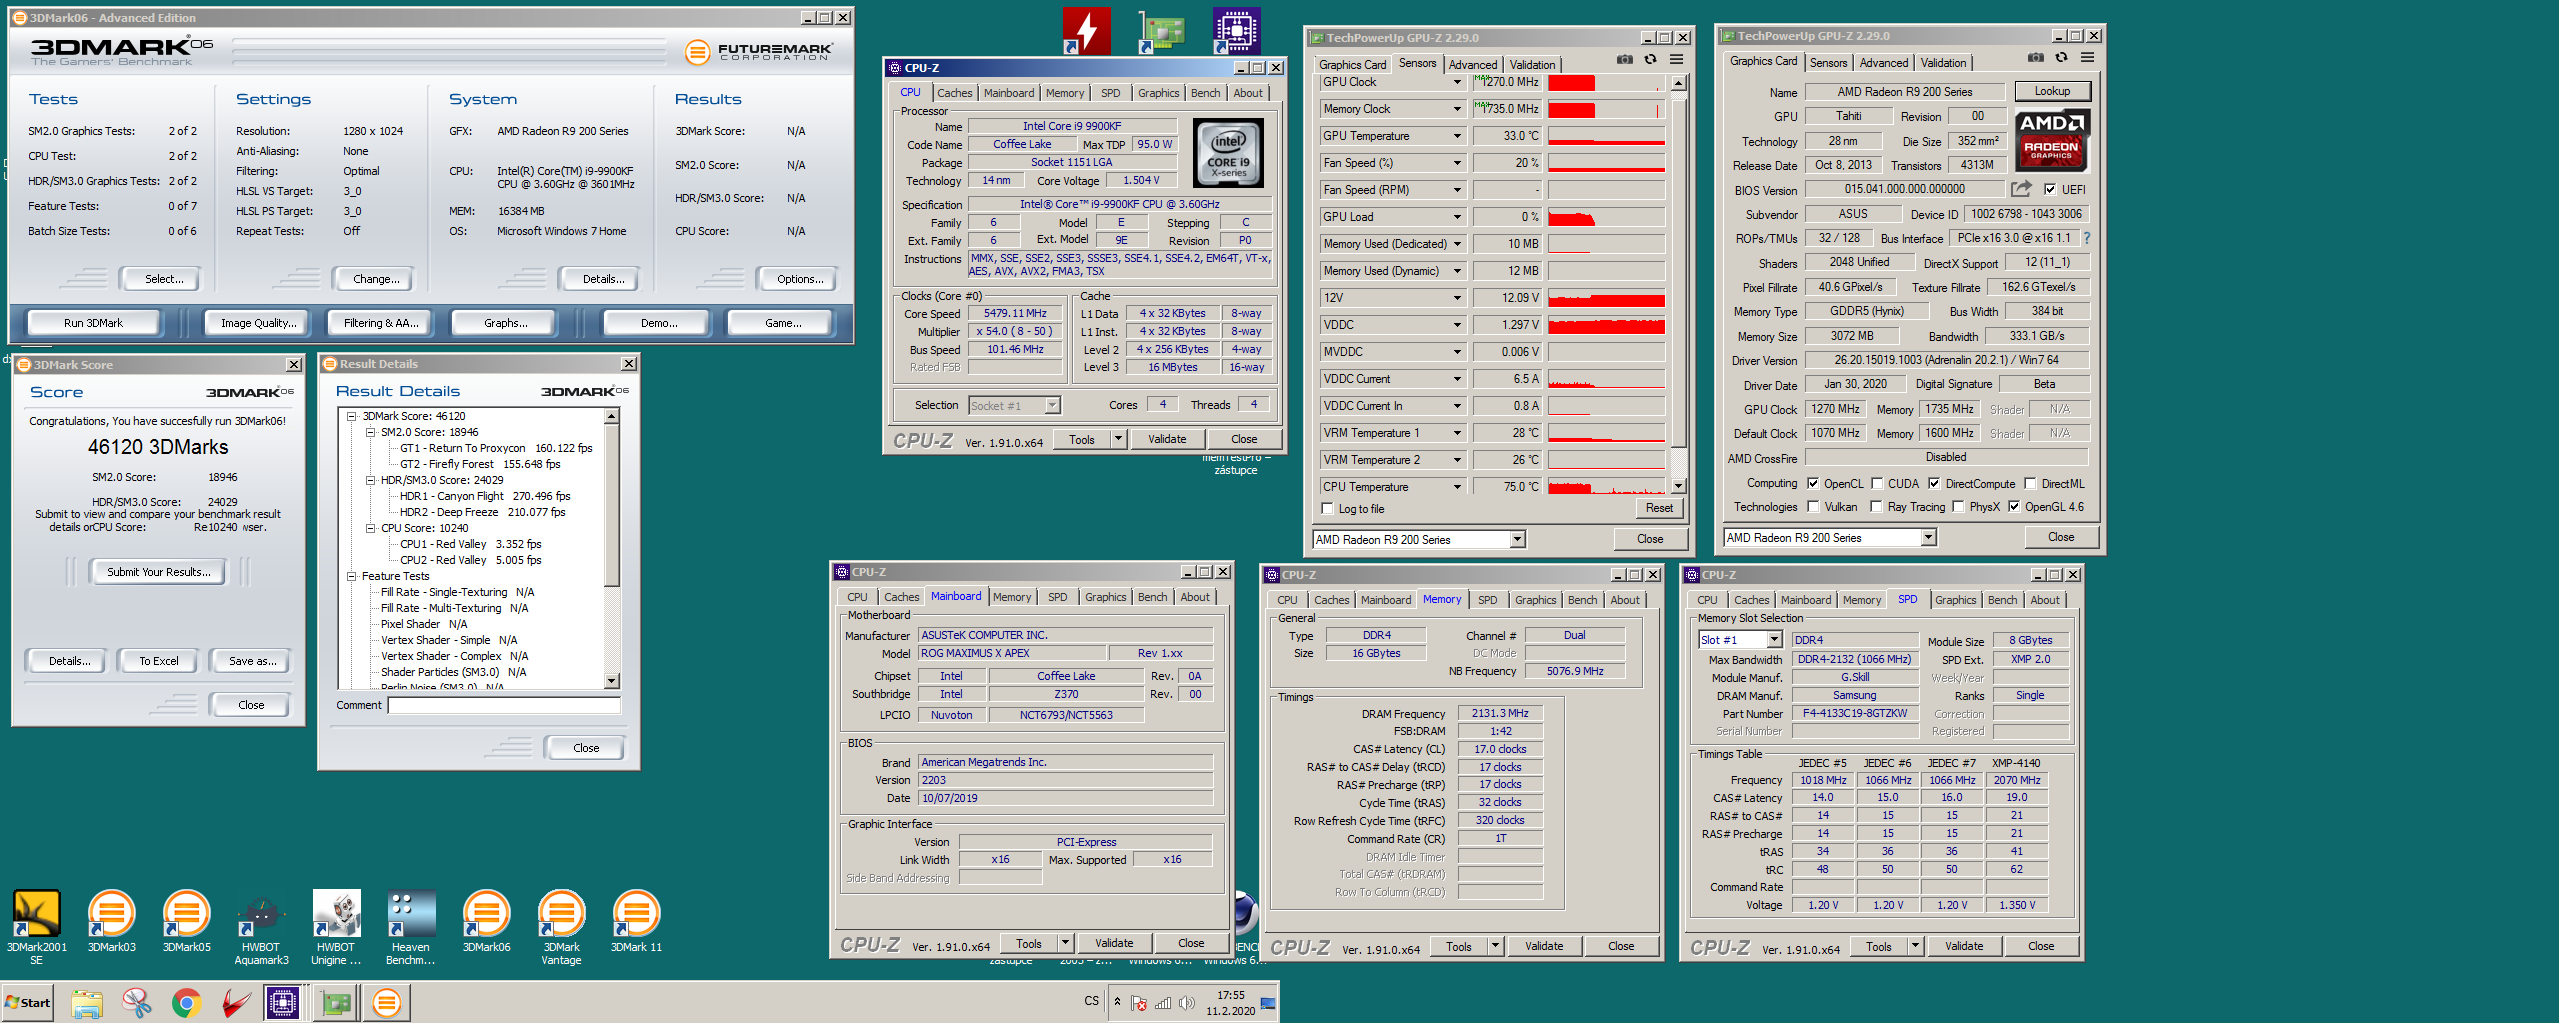Viewport: 2559px width, 1023px height.
Task: Open 3DMark06 desktop shortcut
Action: pos(486,920)
